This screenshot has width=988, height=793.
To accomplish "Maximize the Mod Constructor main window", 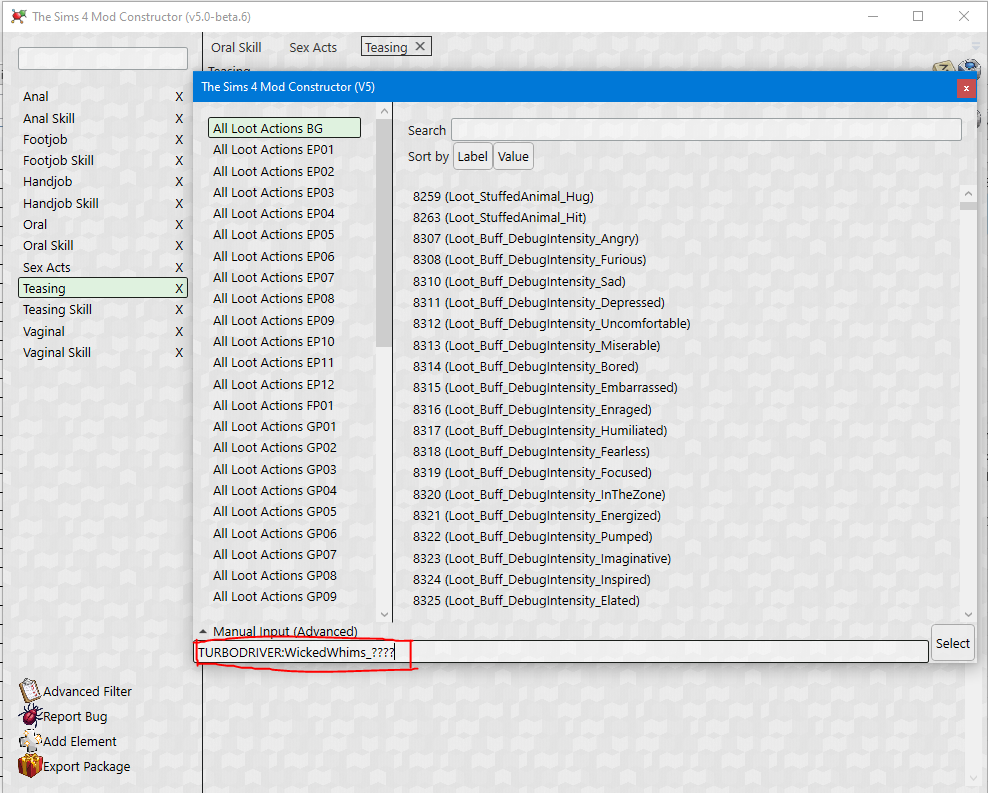I will 918,16.
